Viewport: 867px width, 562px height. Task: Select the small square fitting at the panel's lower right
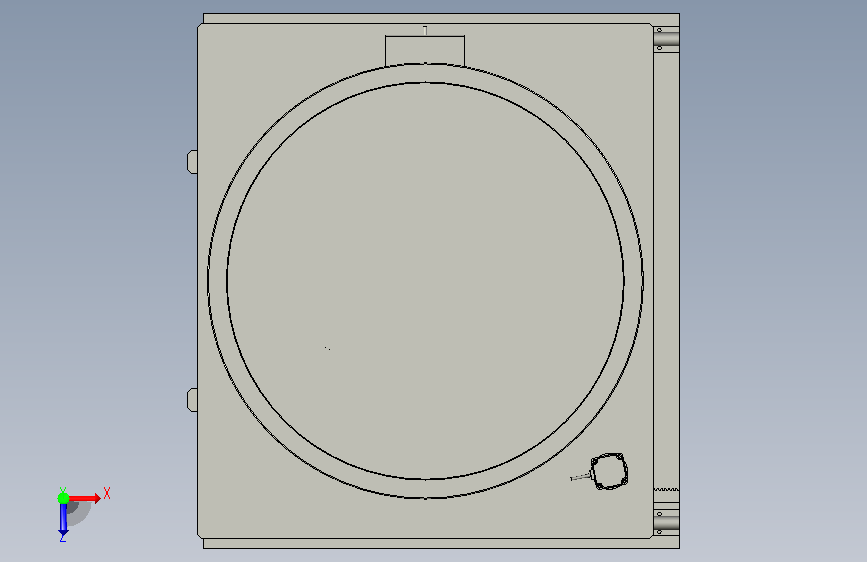point(609,471)
